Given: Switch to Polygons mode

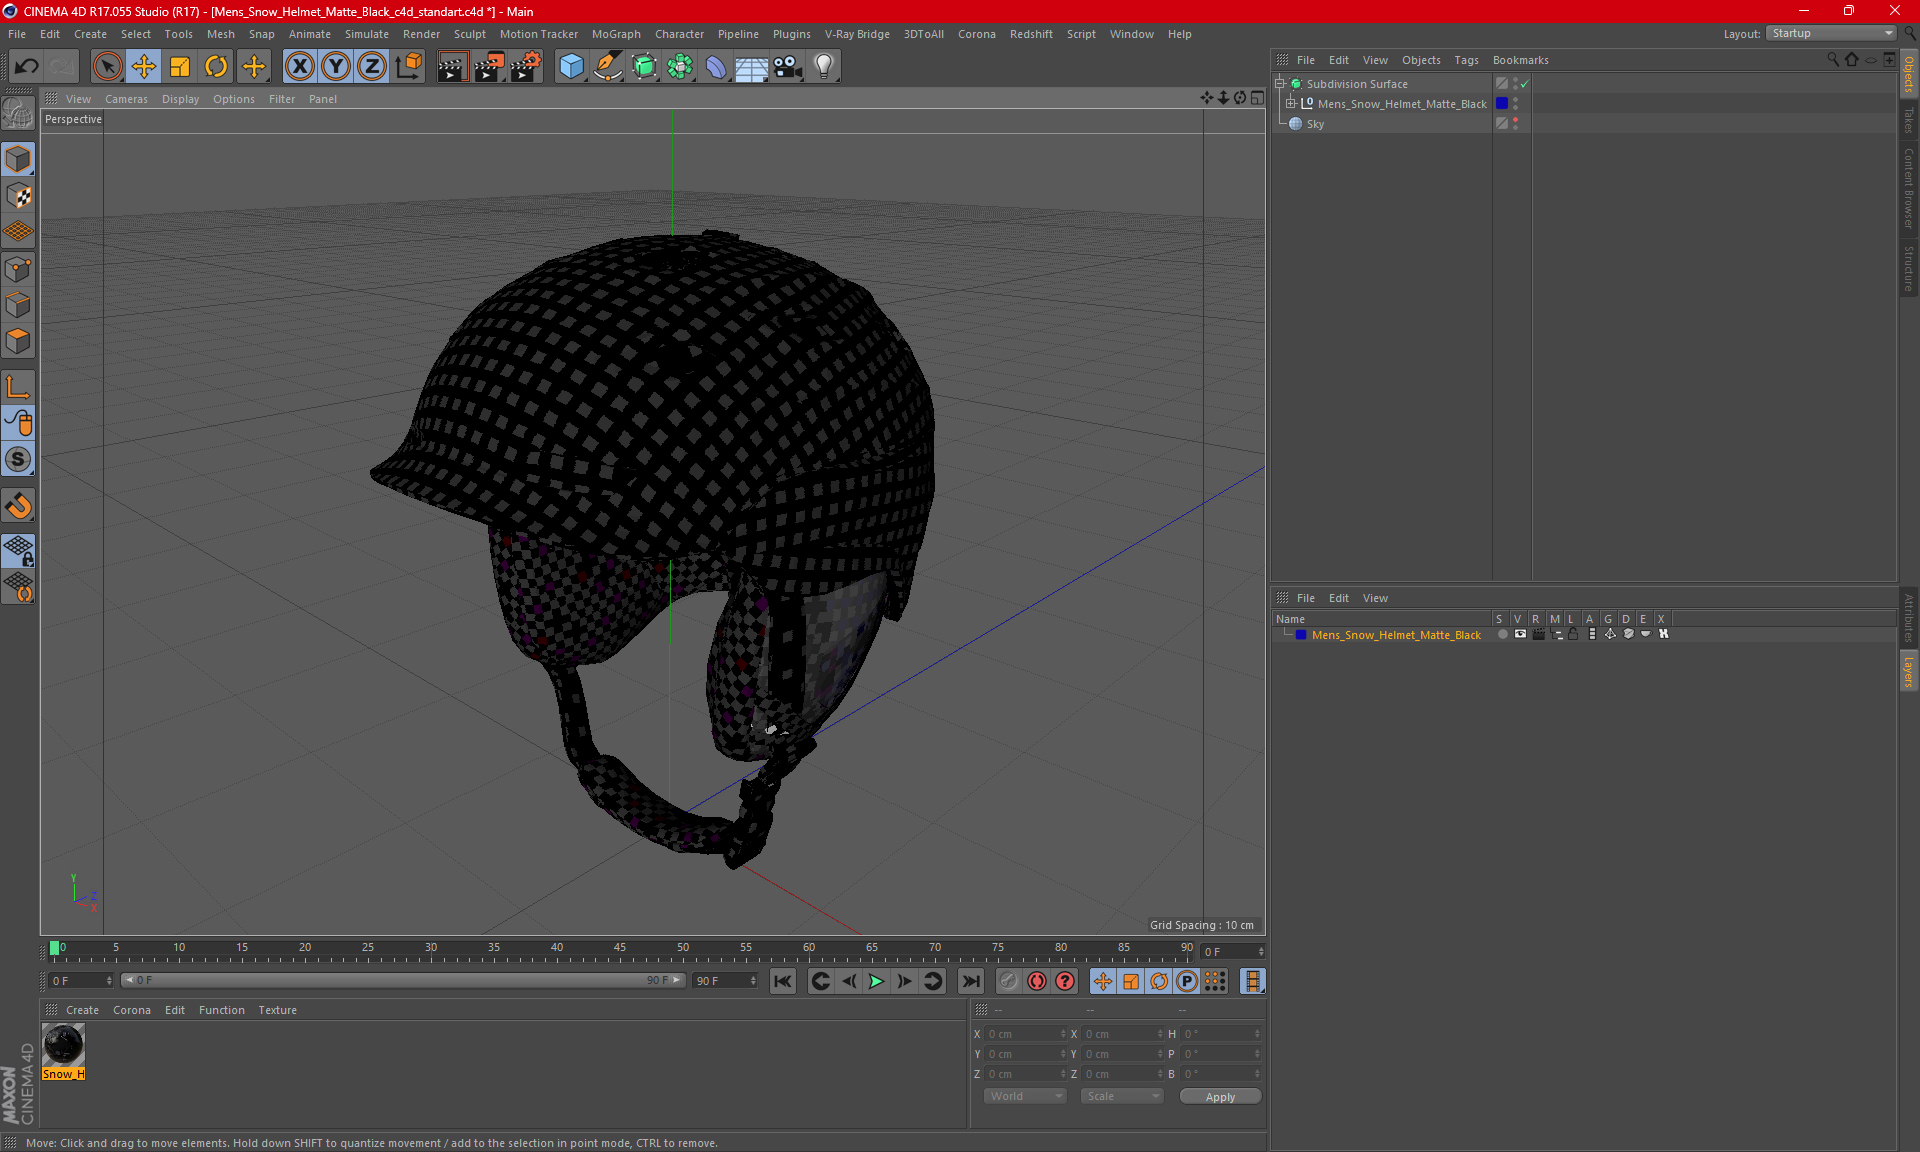Looking at the screenshot, I should coord(18,341).
